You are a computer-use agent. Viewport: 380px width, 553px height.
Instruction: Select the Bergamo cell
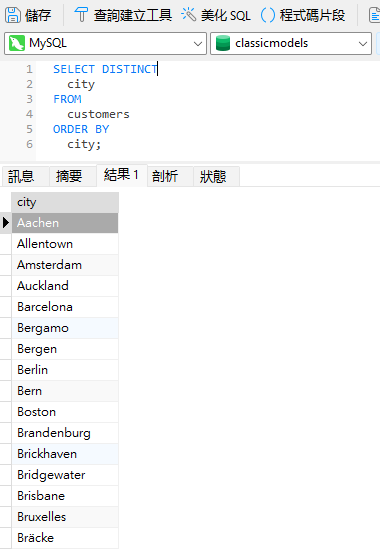click(x=65, y=328)
